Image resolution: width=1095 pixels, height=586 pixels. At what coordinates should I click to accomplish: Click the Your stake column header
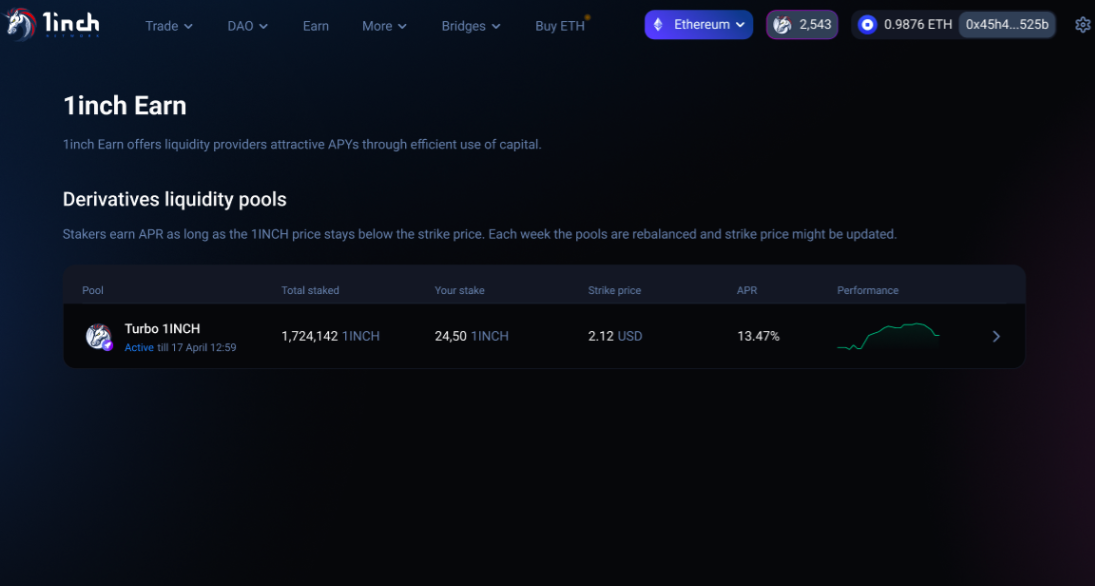[x=460, y=290]
